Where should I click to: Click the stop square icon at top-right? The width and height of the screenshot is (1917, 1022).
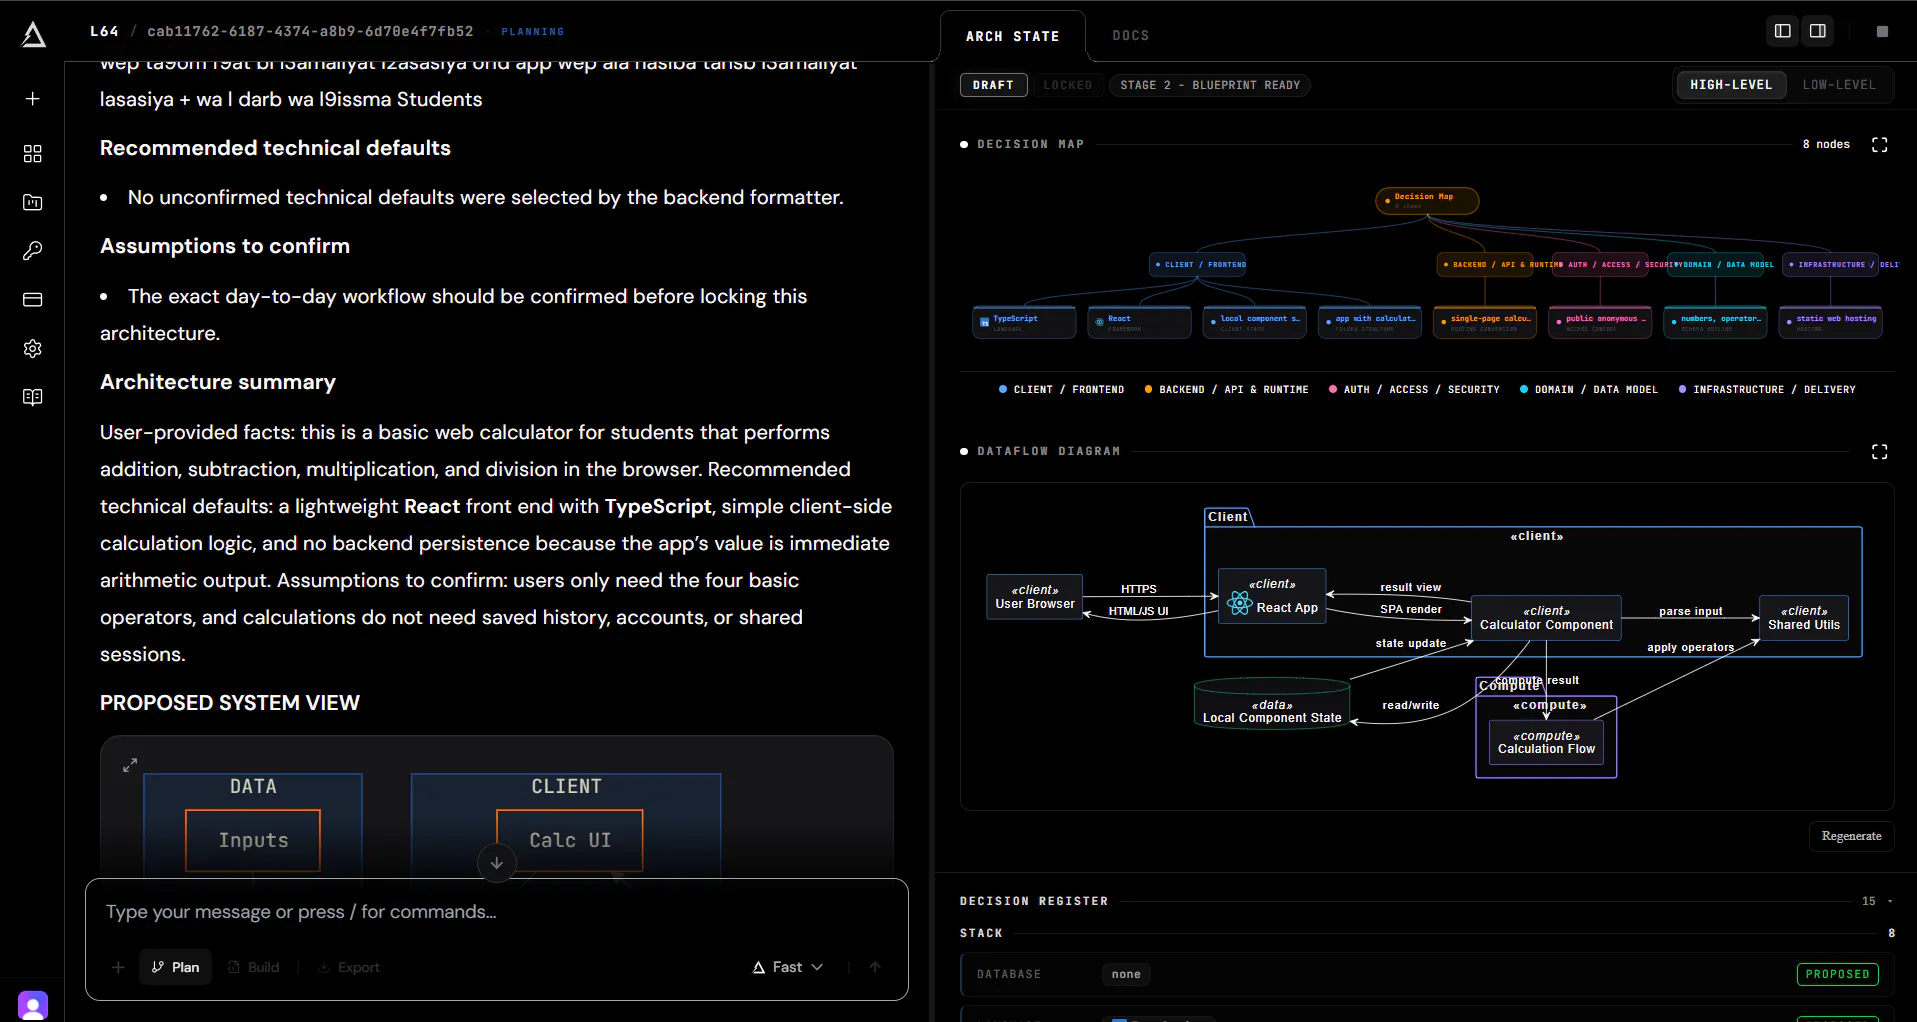1882,32
